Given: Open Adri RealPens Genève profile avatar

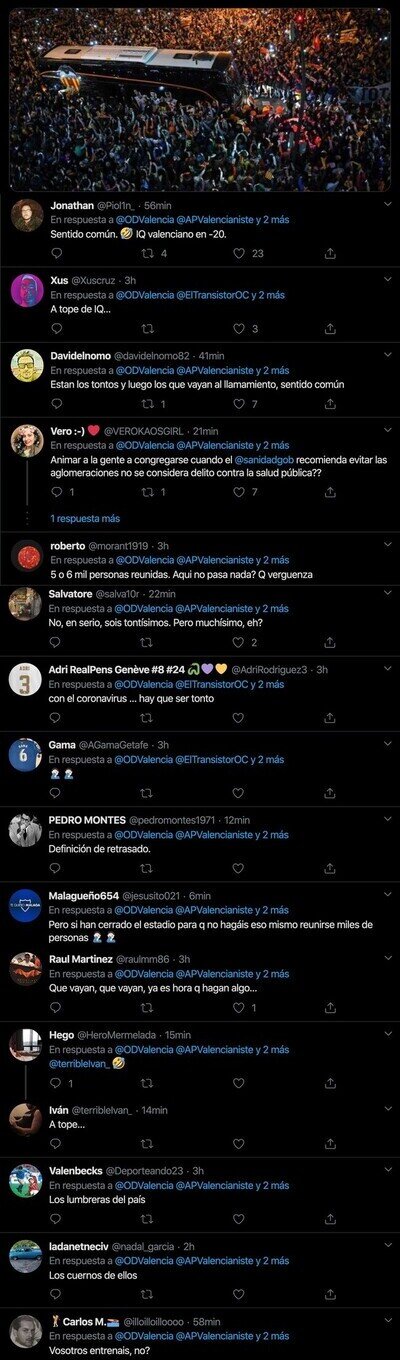Looking at the screenshot, I should coord(26,684).
